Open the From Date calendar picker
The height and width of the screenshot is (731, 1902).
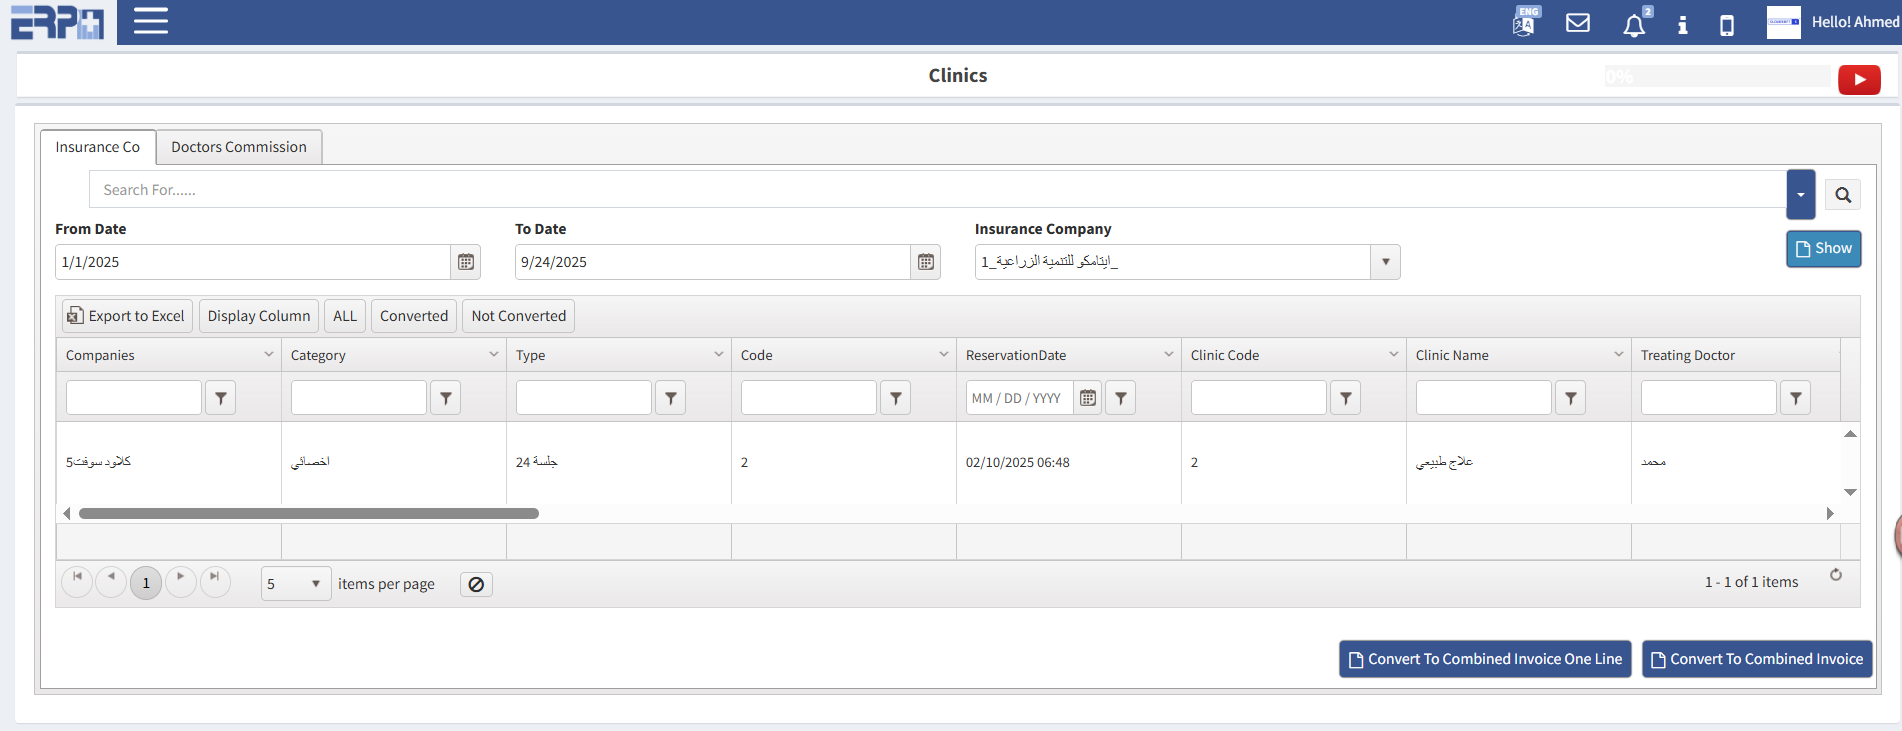click(466, 262)
